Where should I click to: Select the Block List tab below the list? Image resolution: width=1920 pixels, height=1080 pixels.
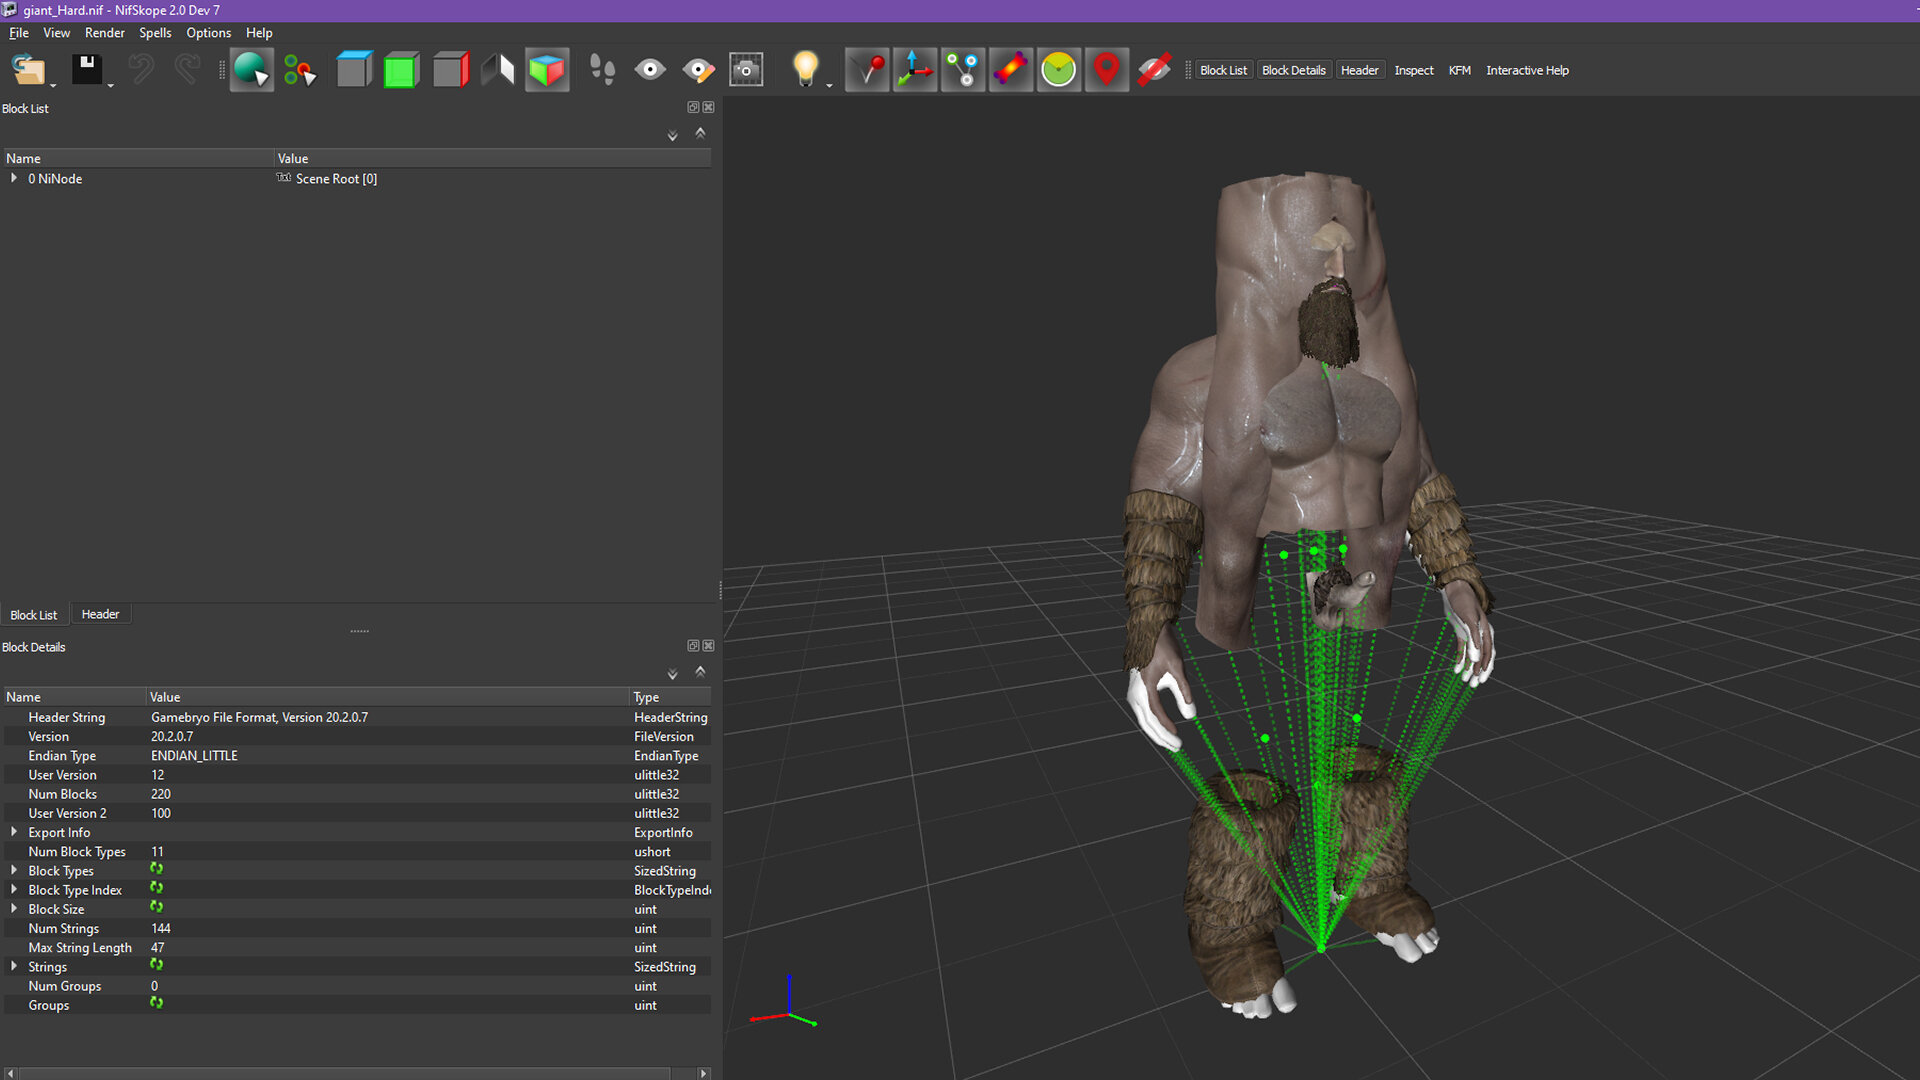click(x=34, y=615)
